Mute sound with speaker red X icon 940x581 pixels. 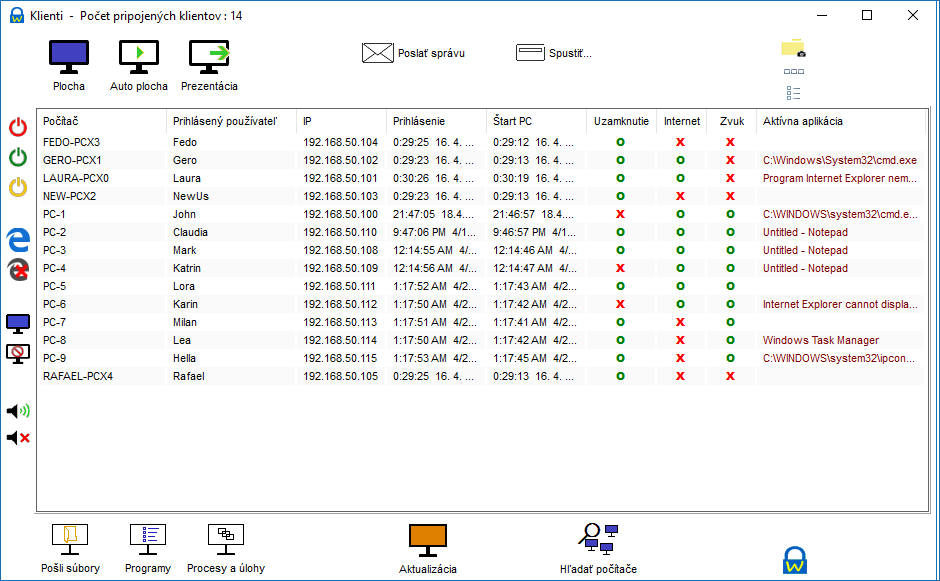[x=18, y=438]
